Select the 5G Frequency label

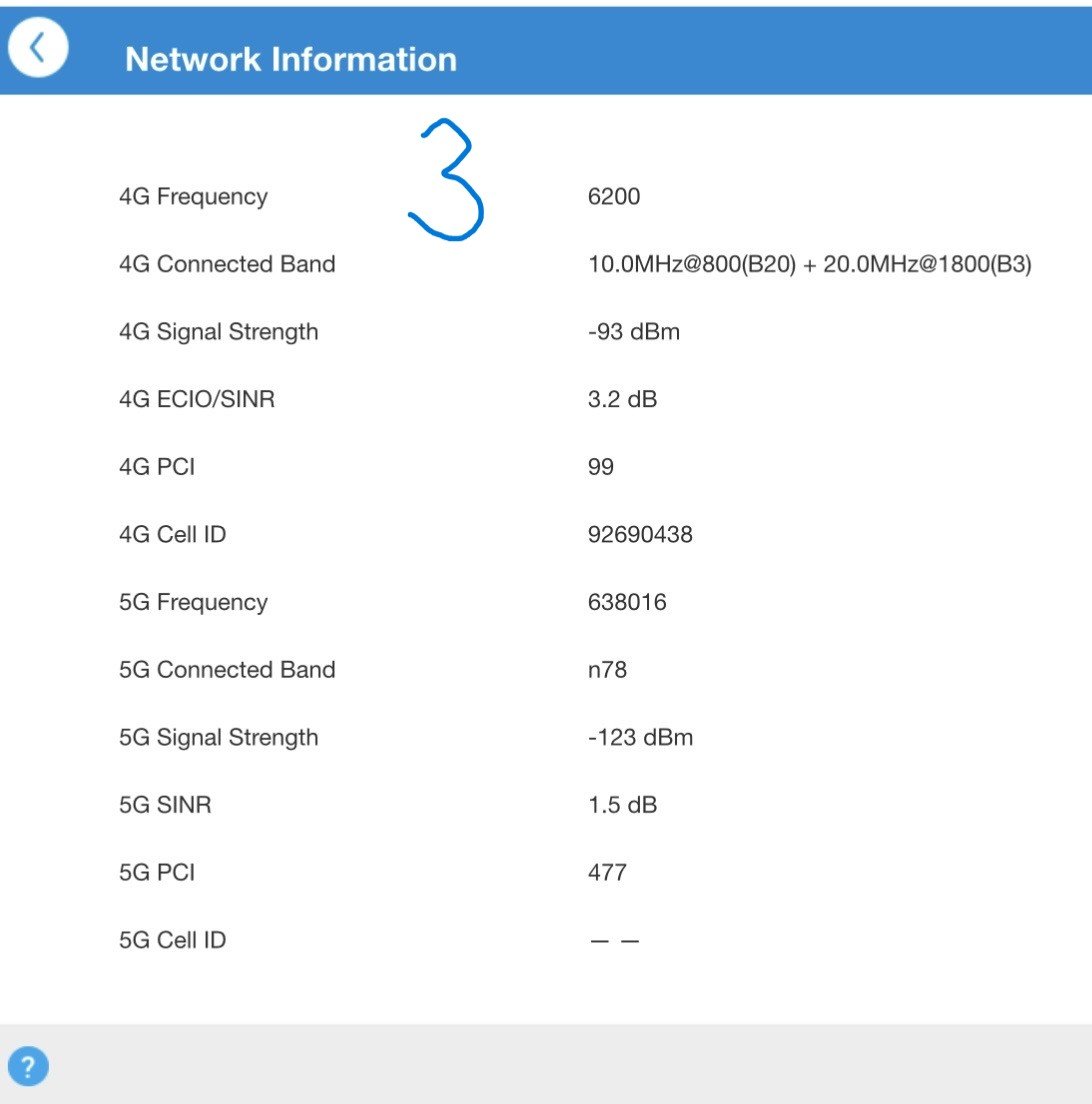[193, 602]
